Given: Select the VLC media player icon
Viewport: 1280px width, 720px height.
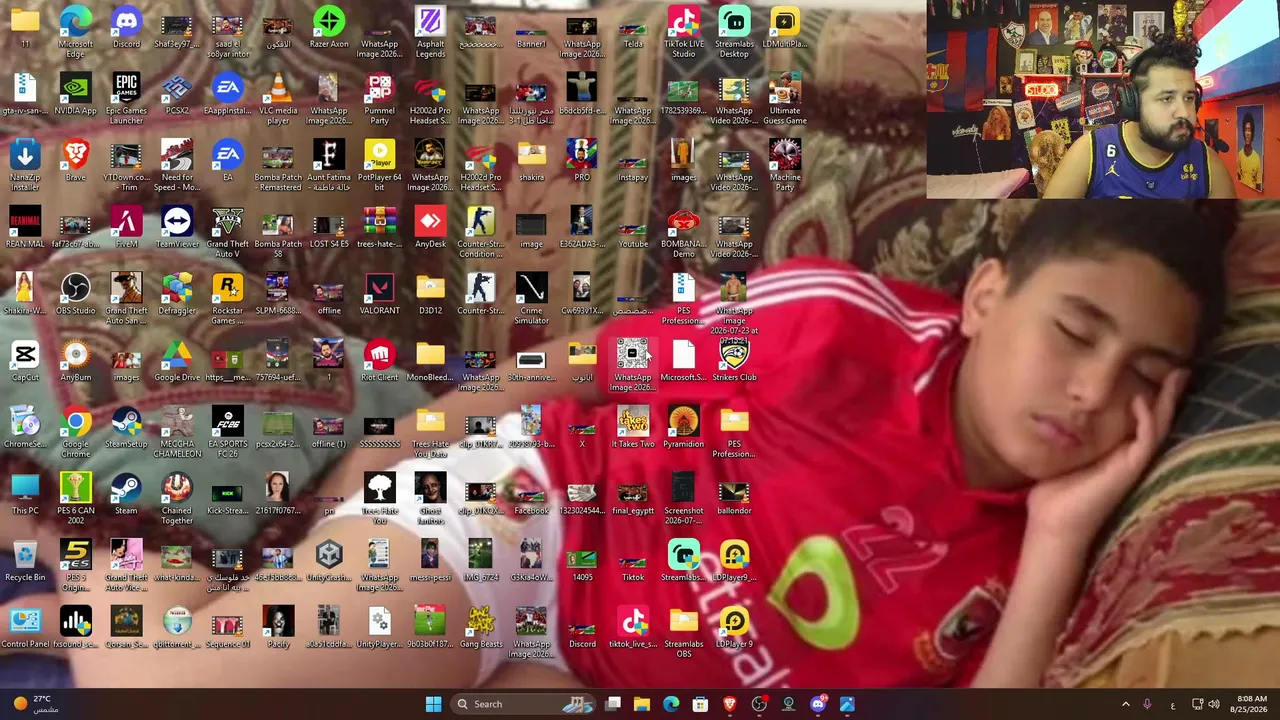Looking at the screenshot, I should pos(278,98).
